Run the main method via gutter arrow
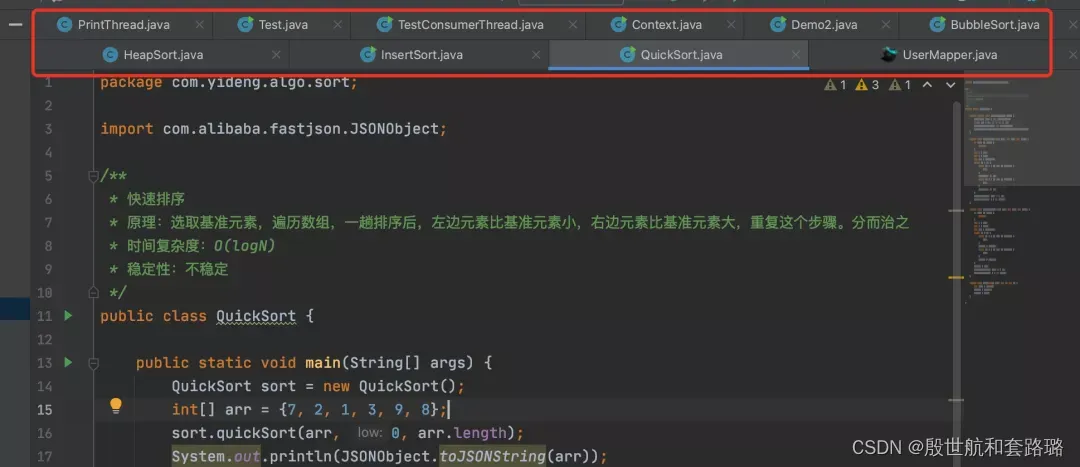 click(68, 362)
